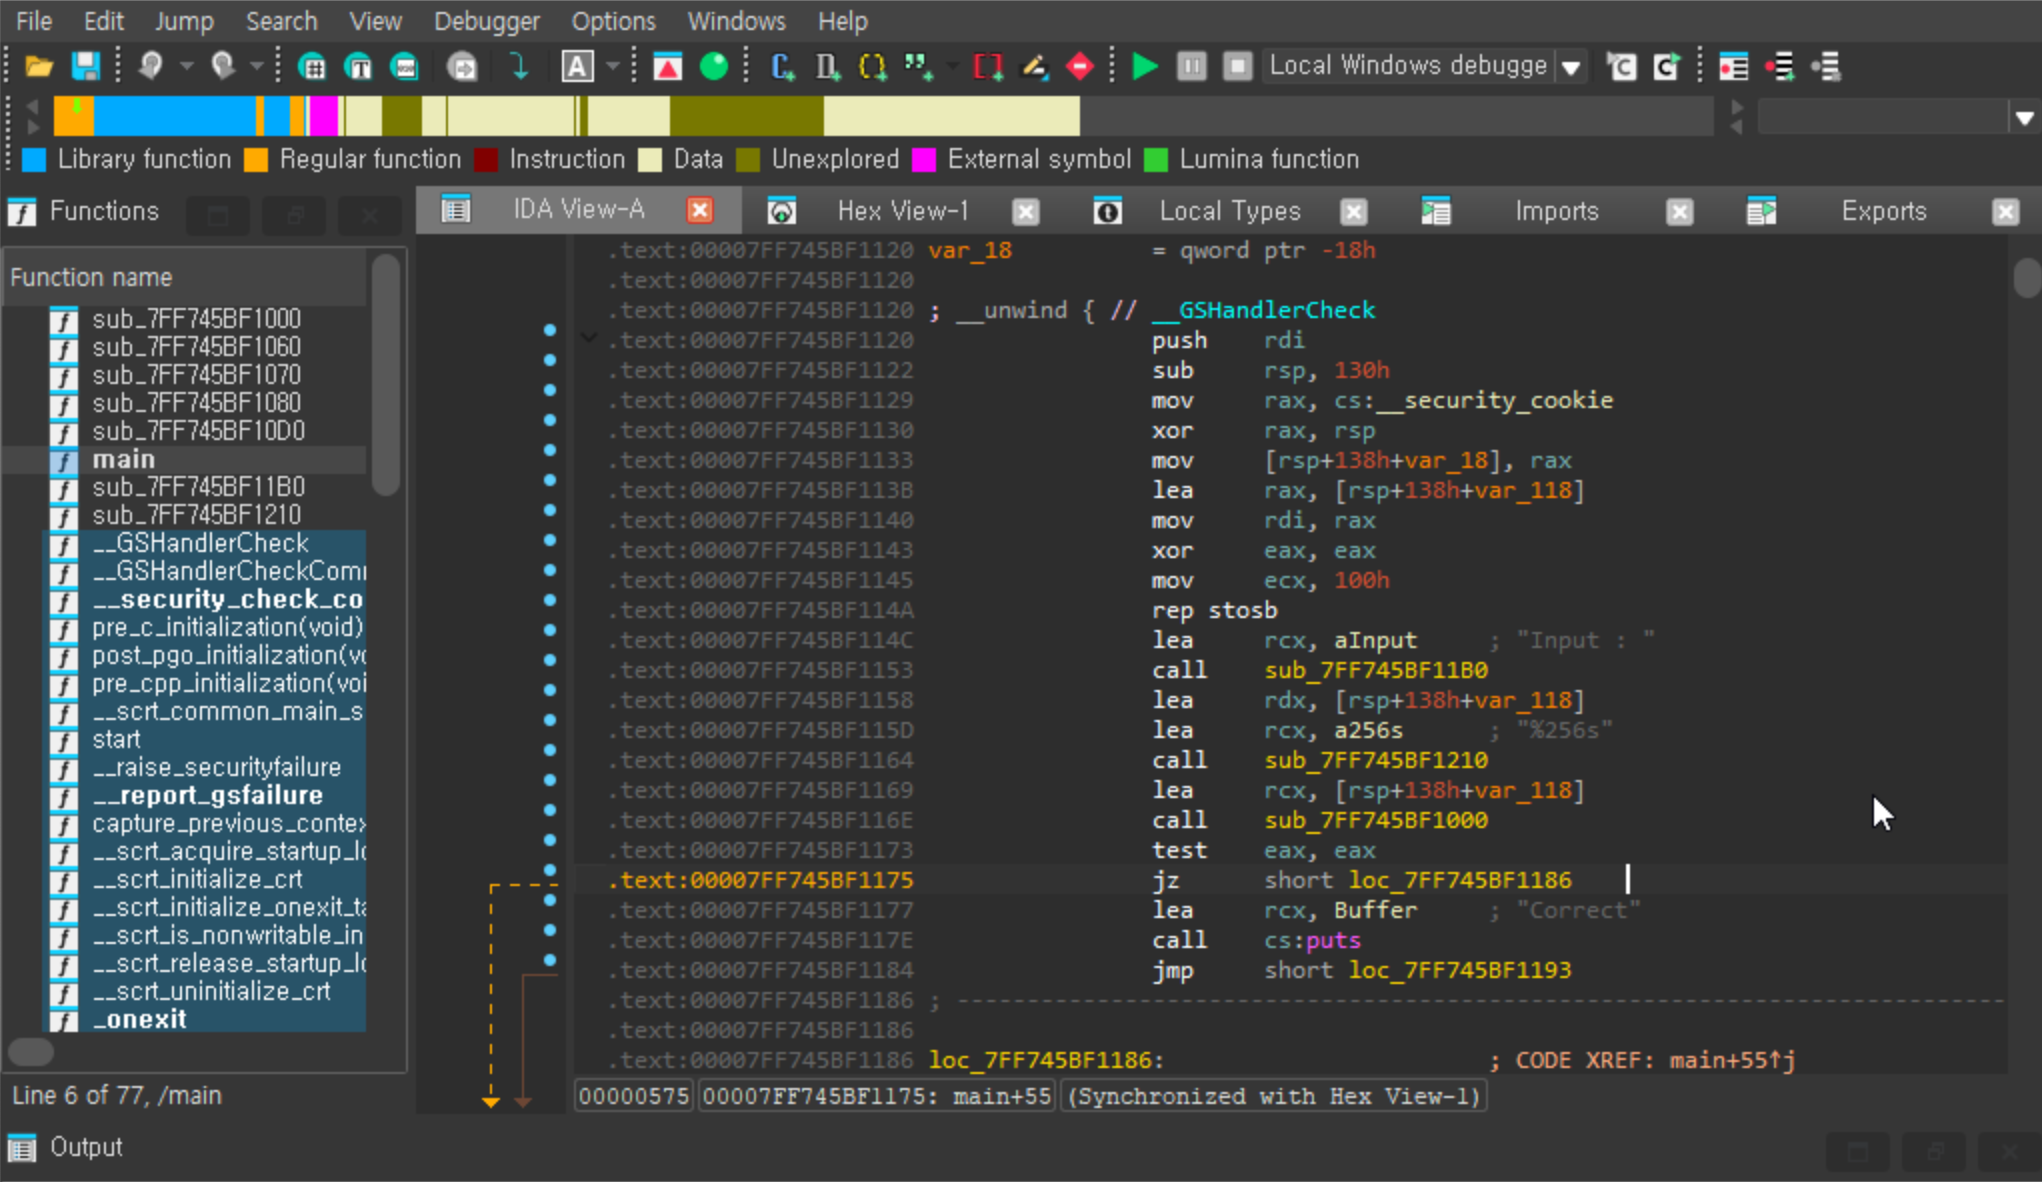This screenshot has height=1182, width=2042.
Task: Click the green circle execution flow icon
Action: 714,67
